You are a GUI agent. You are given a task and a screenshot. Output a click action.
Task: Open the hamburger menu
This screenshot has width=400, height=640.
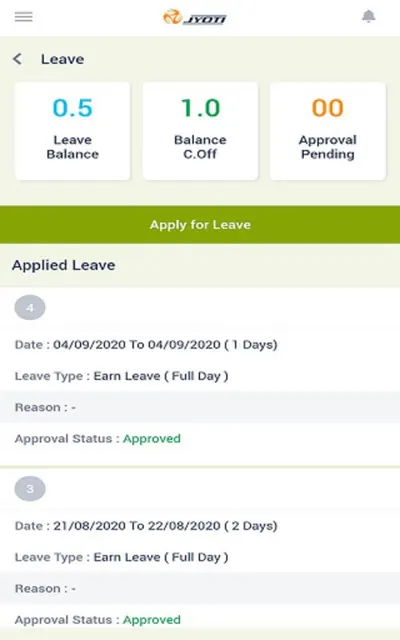24,17
